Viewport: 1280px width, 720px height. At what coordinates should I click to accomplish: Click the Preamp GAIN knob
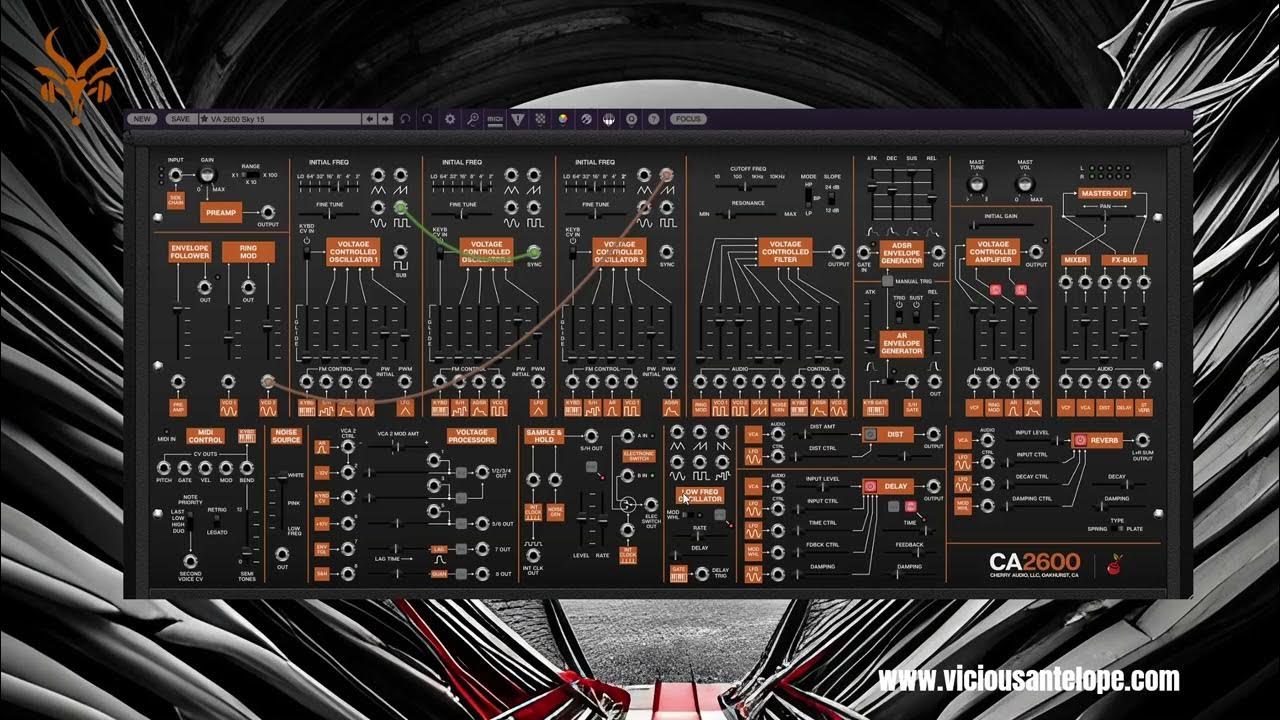click(207, 175)
